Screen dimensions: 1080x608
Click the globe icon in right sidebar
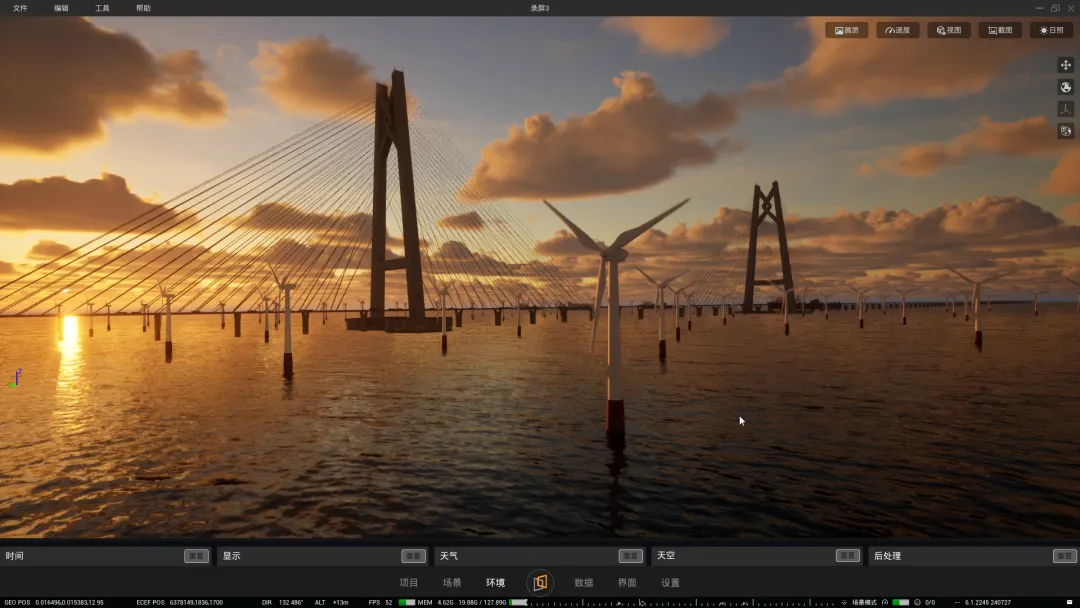tap(1066, 87)
